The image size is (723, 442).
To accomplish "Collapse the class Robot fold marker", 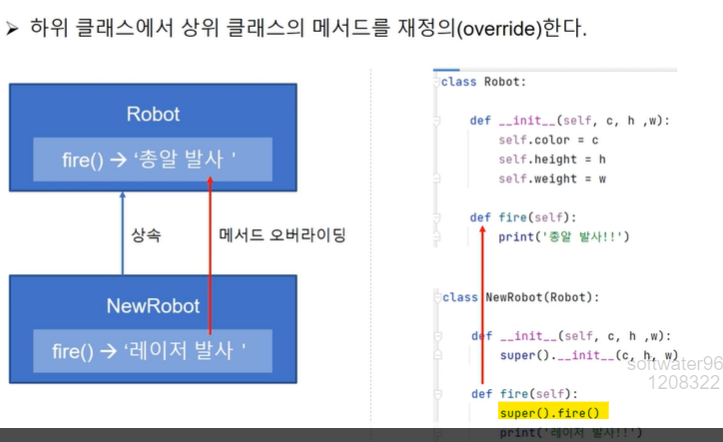I will tap(437, 82).
